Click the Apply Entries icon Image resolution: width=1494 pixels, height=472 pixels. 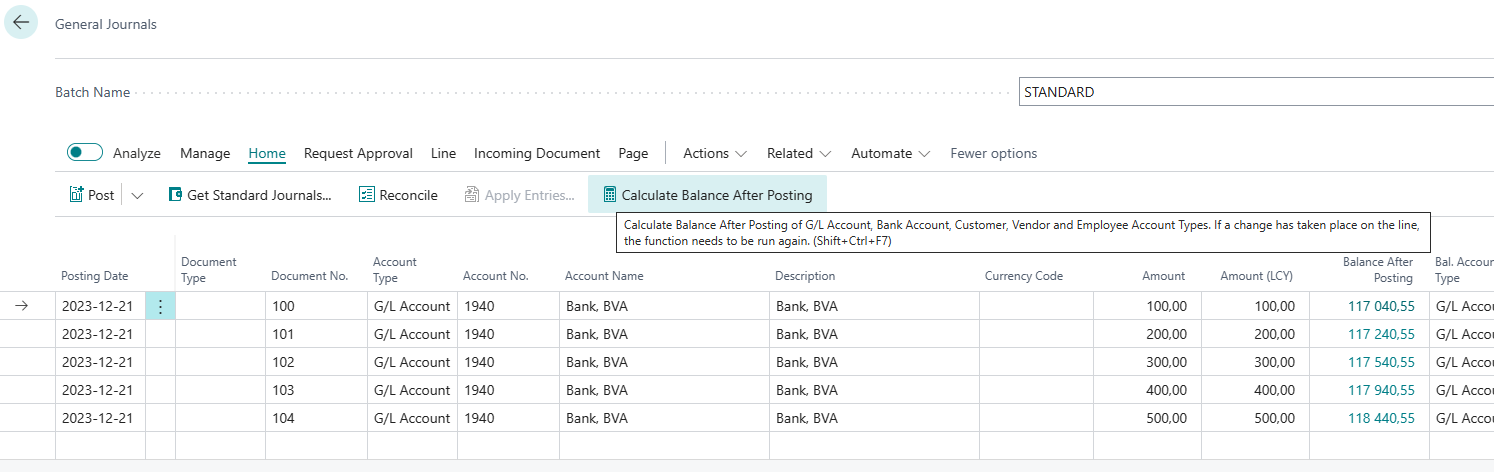(472, 195)
